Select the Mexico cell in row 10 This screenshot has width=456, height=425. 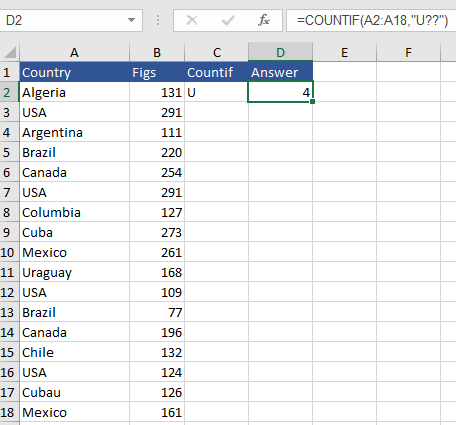pos(74,252)
